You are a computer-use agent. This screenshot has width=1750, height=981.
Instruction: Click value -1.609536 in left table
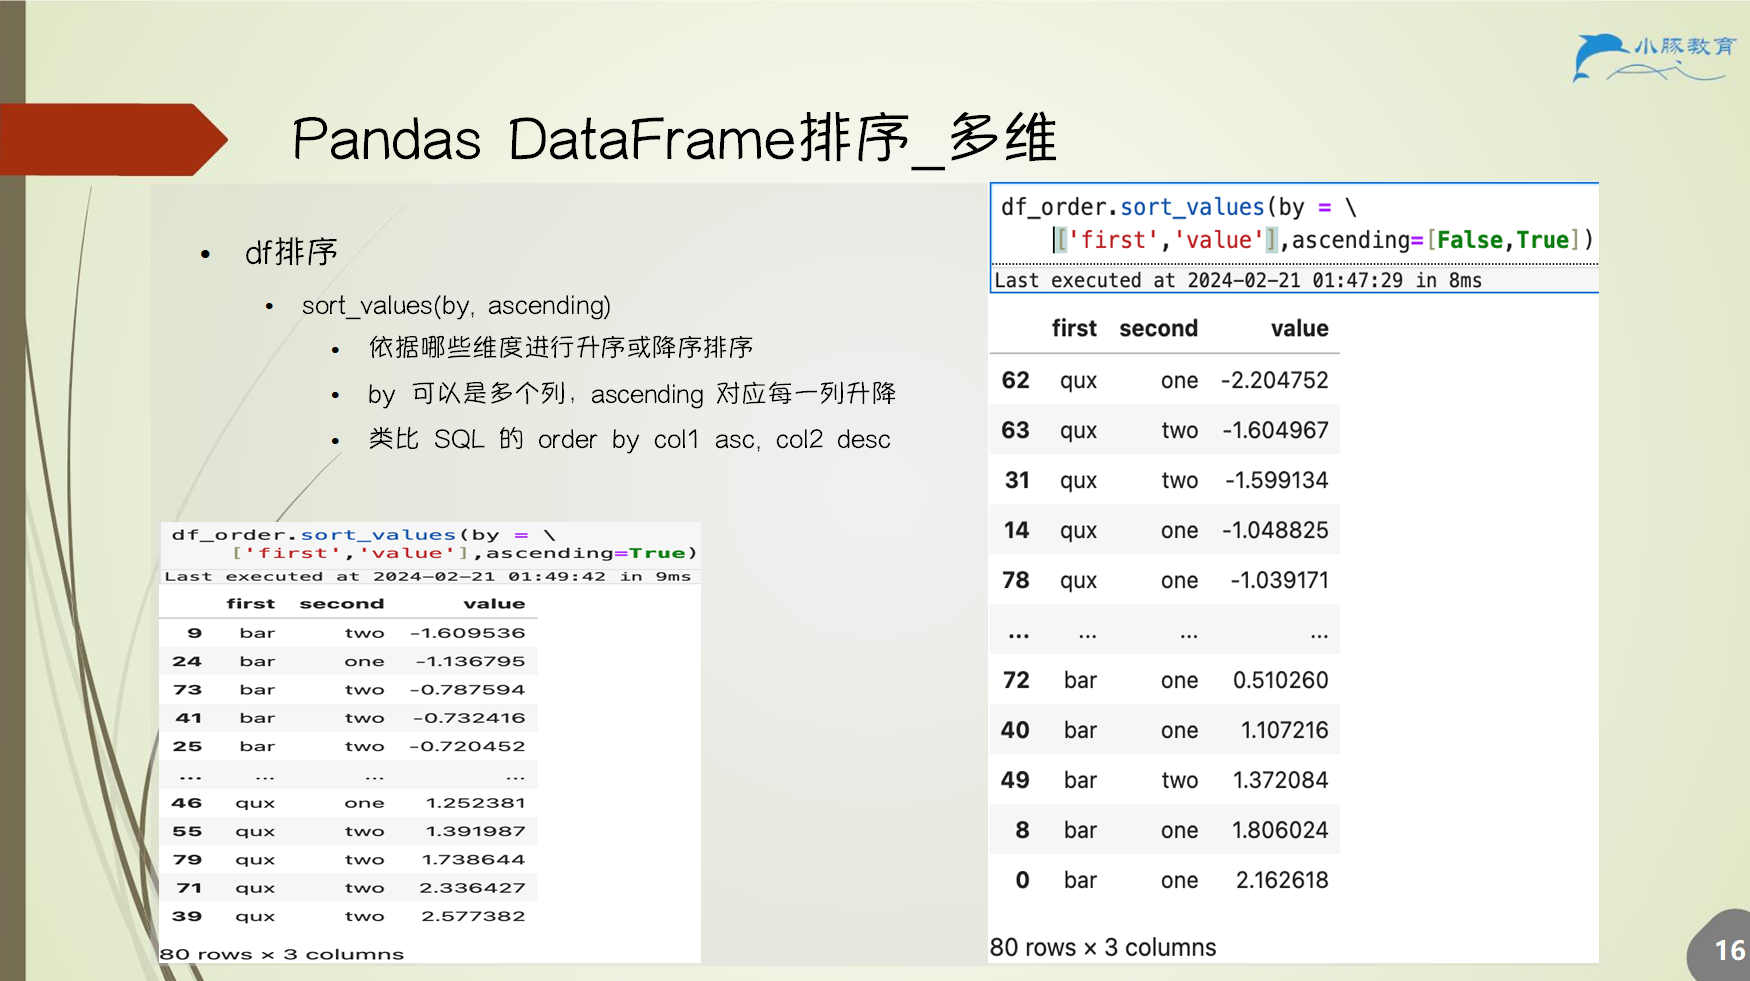pyautogui.click(x=467, y=633)
